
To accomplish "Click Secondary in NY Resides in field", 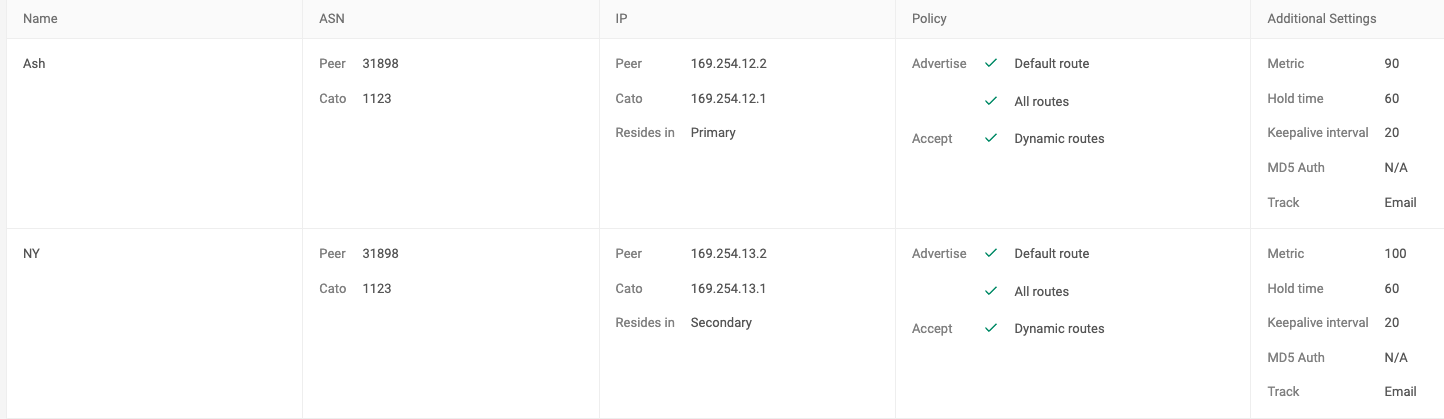I will click(721, 322).
